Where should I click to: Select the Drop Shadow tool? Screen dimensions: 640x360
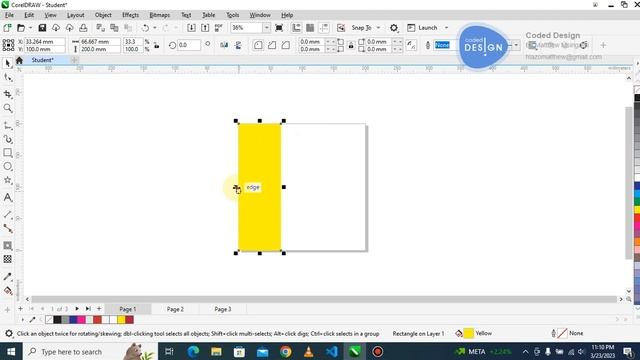(8, 245)
